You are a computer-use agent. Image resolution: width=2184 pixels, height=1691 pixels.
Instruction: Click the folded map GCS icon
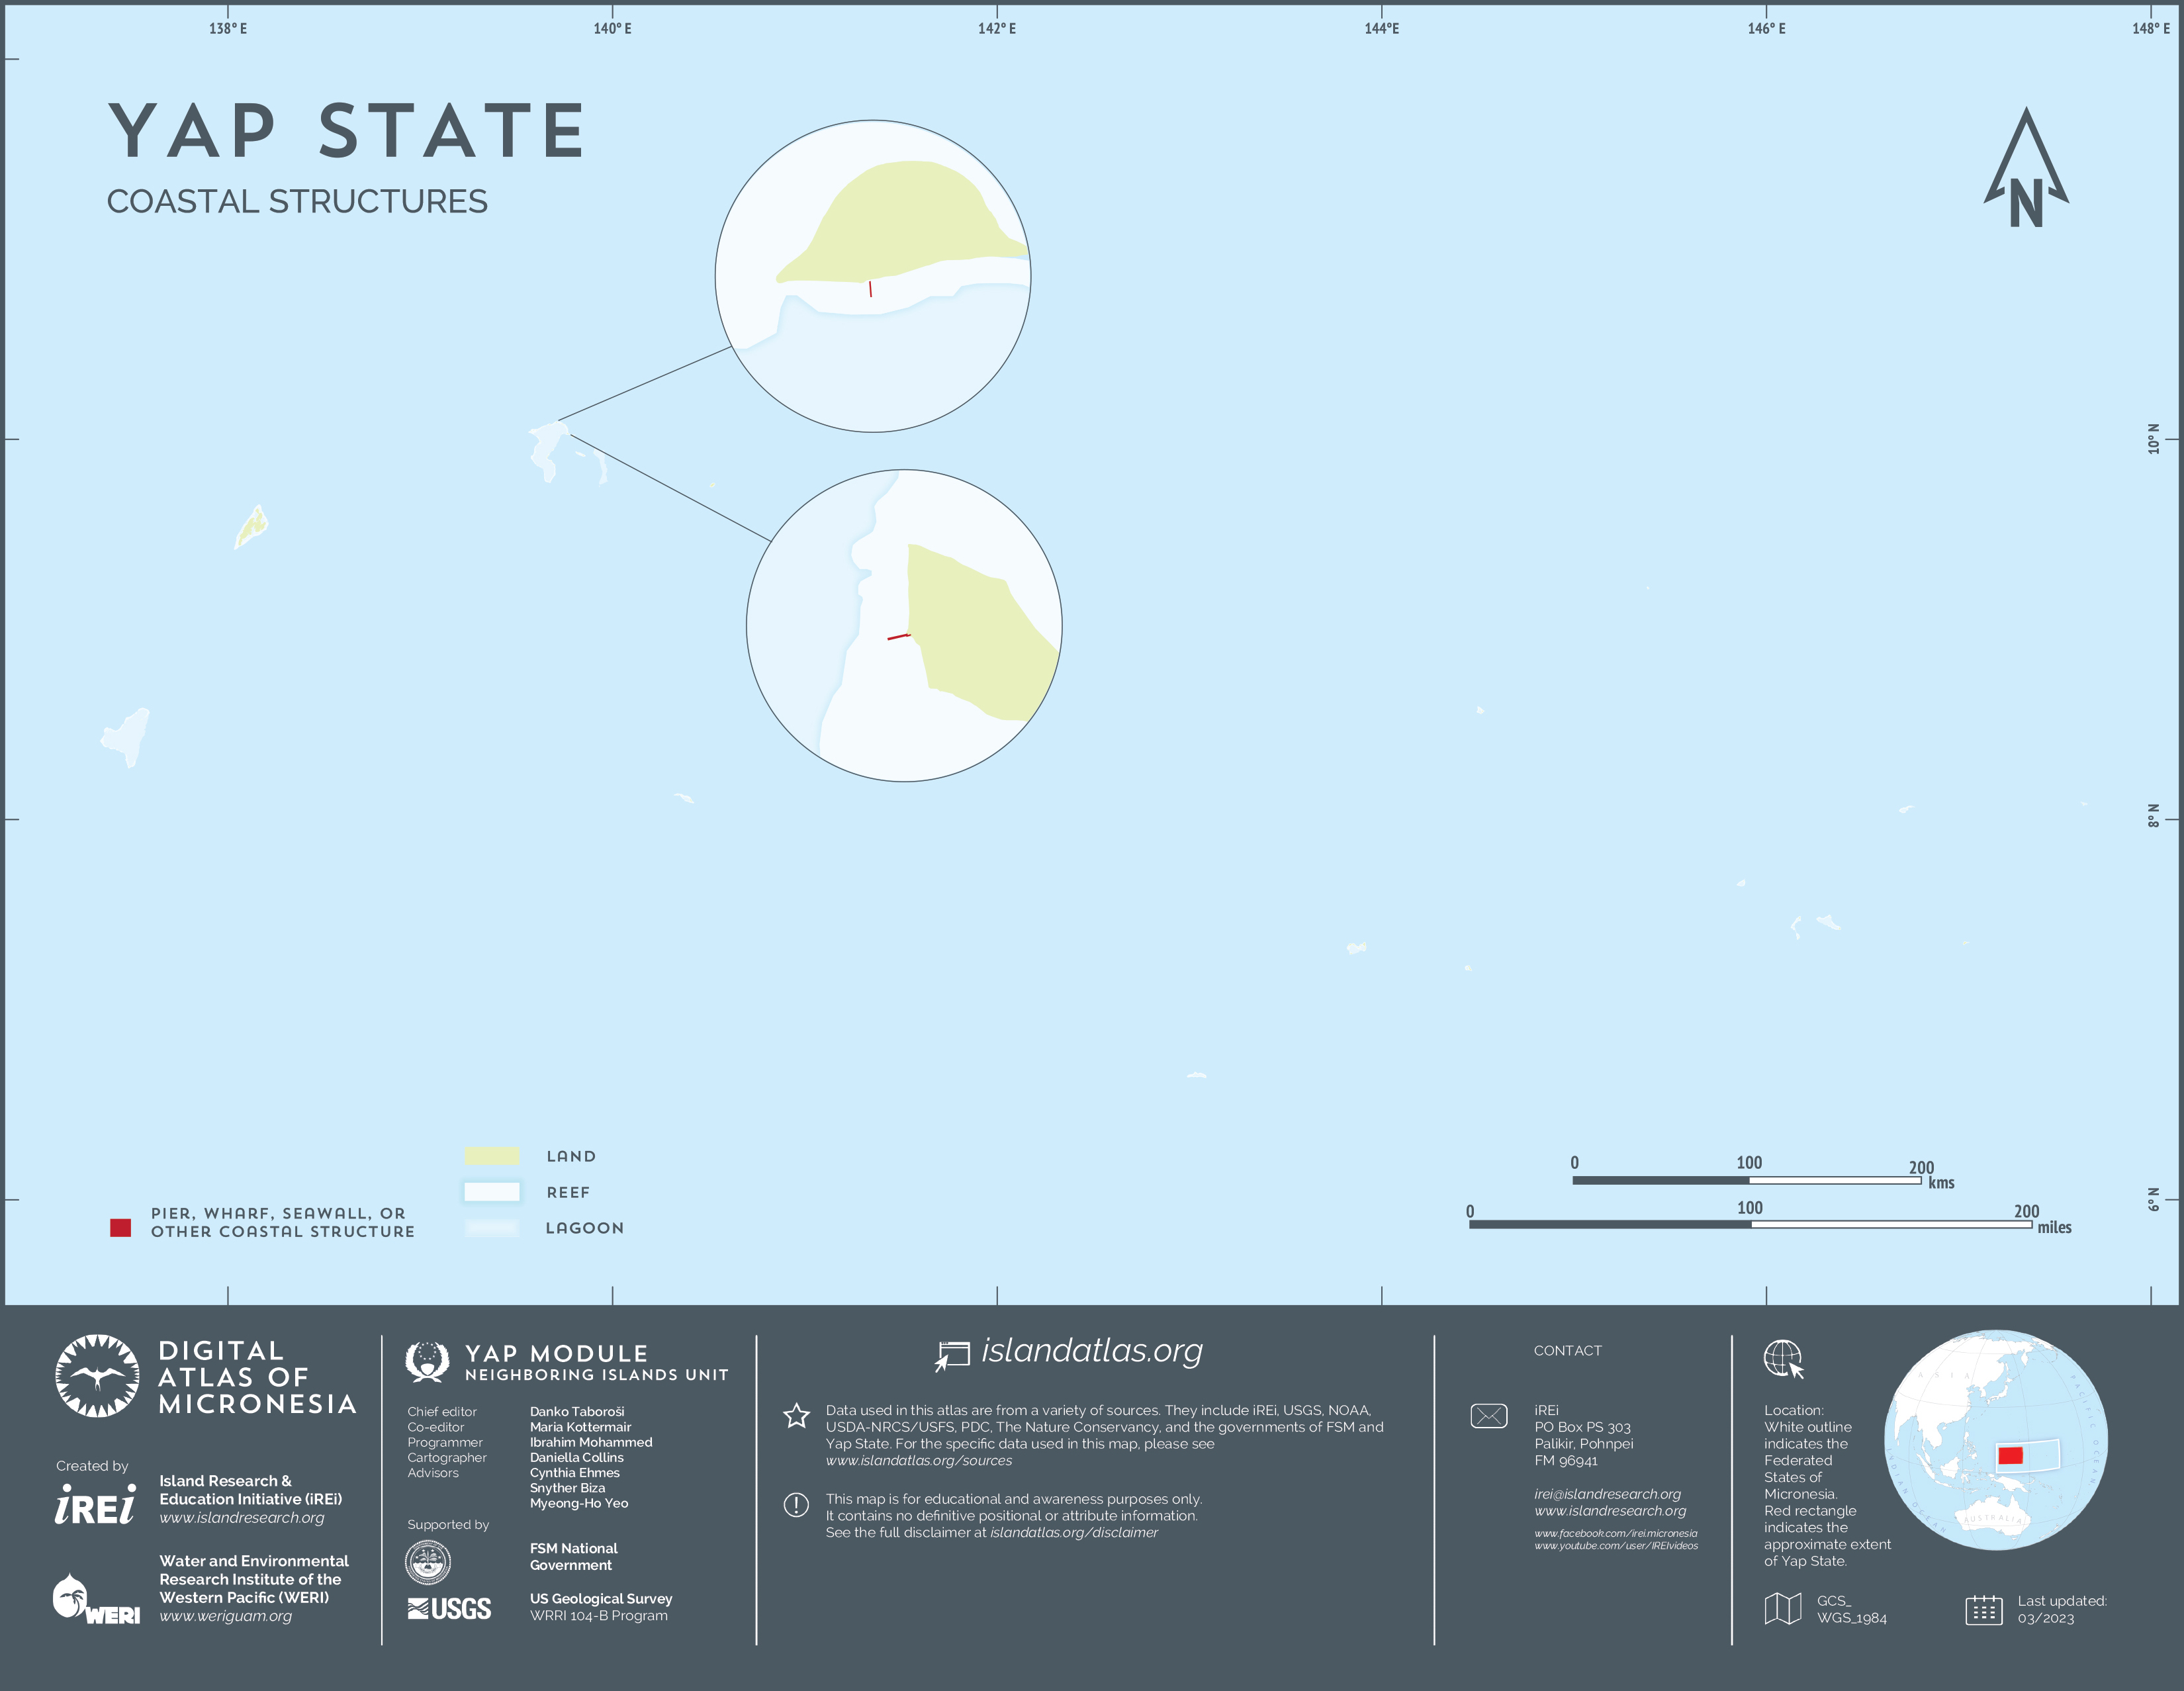coord(1783,1609)
